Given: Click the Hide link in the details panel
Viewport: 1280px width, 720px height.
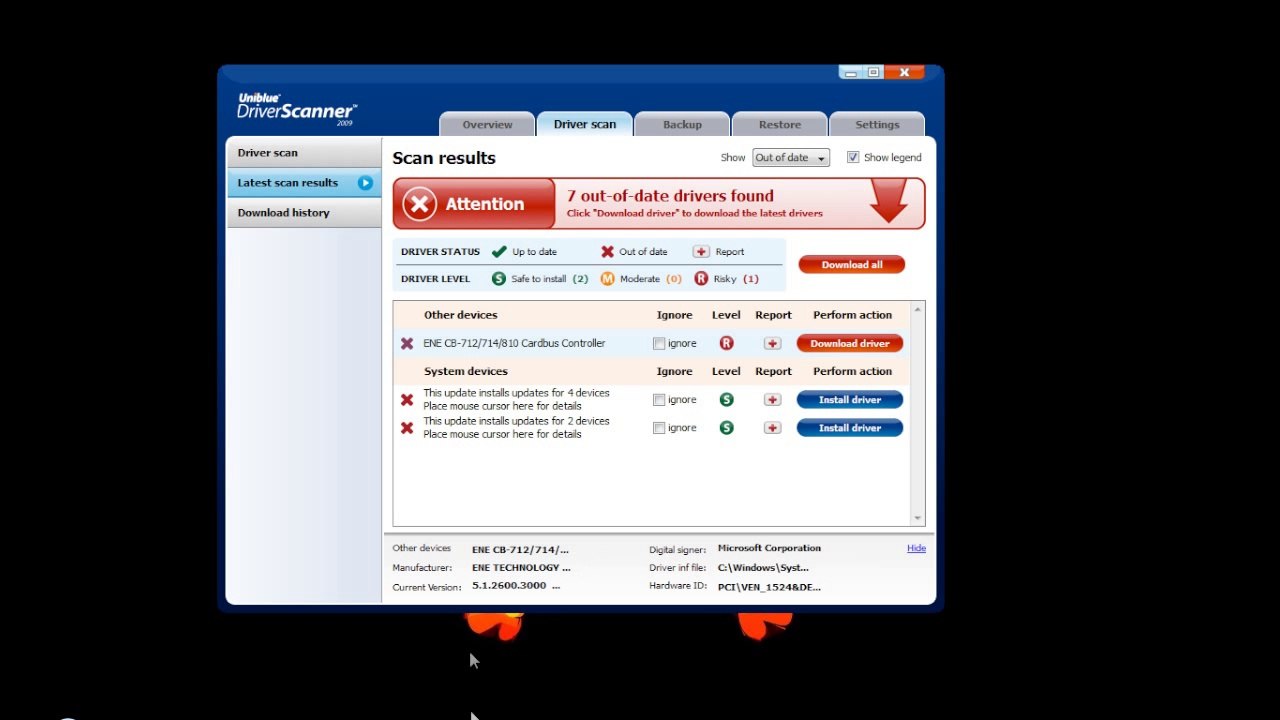Looking at the screenshot, I should pos(916,548).
